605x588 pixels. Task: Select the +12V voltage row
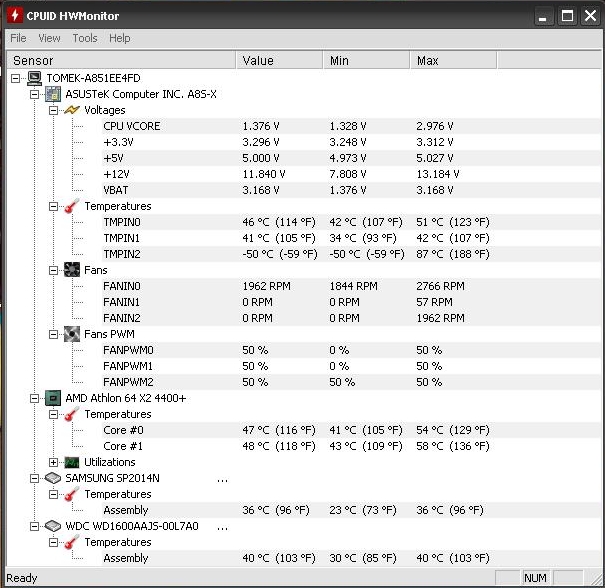click(x=351, y=174)
